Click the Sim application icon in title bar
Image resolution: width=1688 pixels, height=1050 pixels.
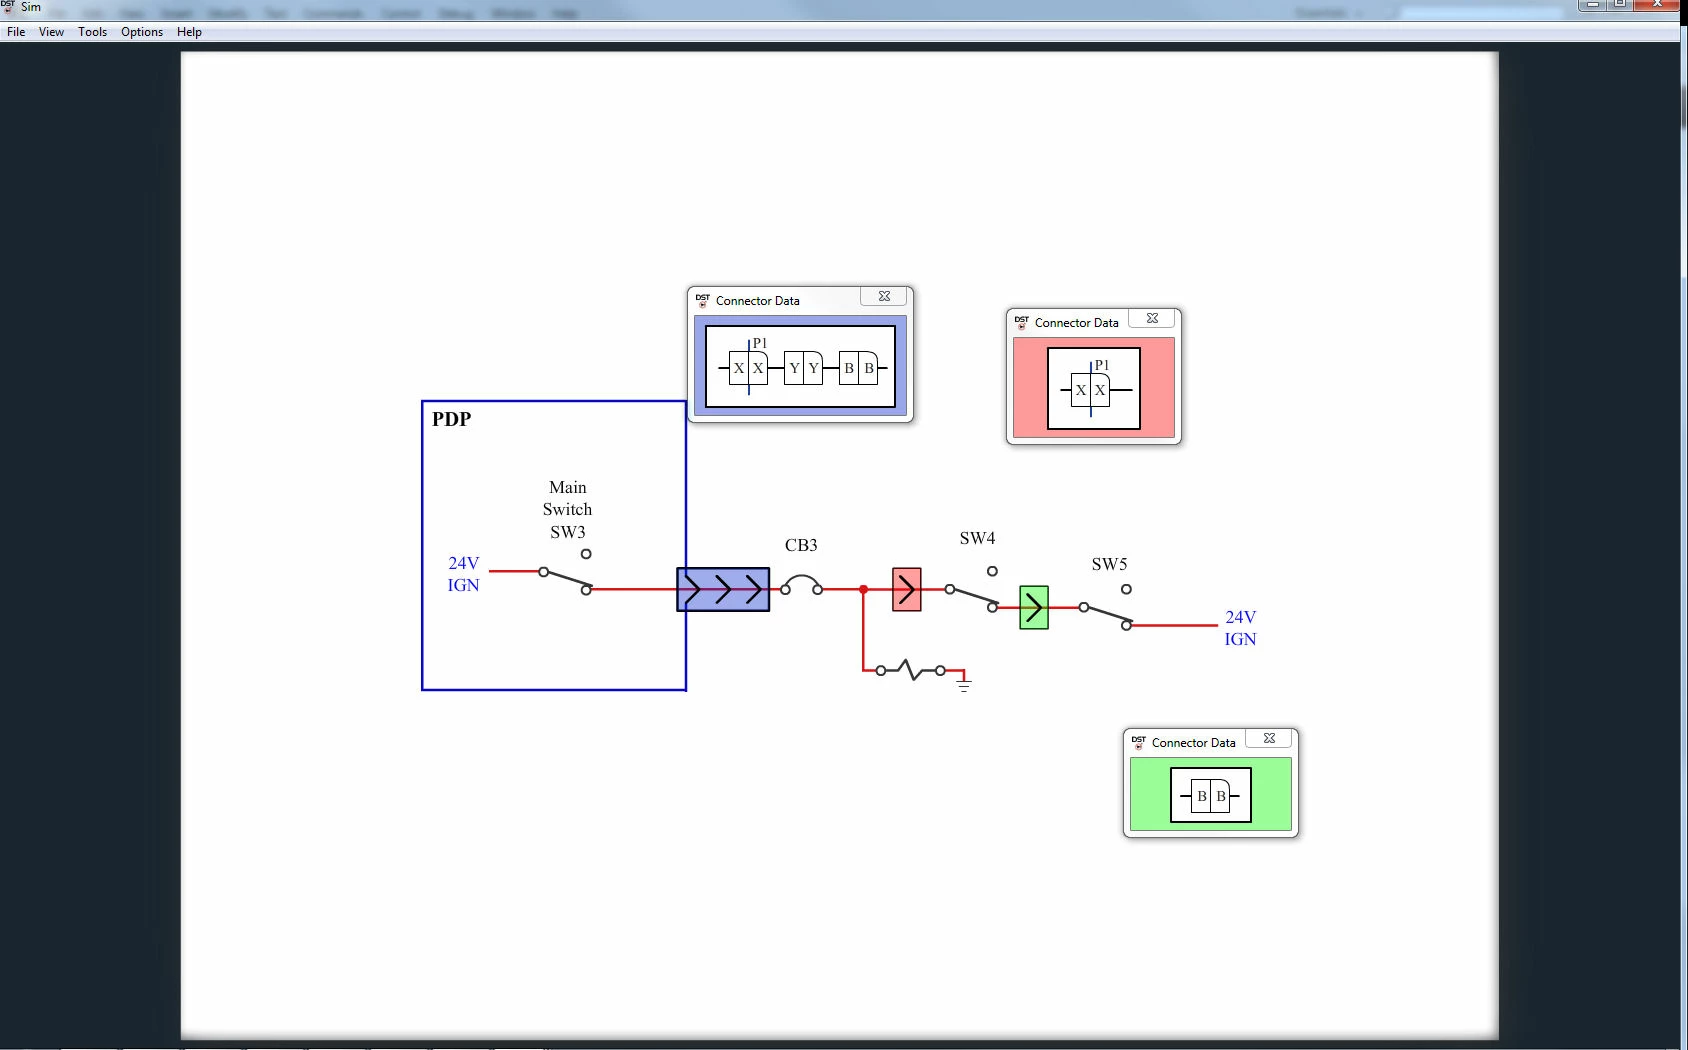(x=8, y=6)
